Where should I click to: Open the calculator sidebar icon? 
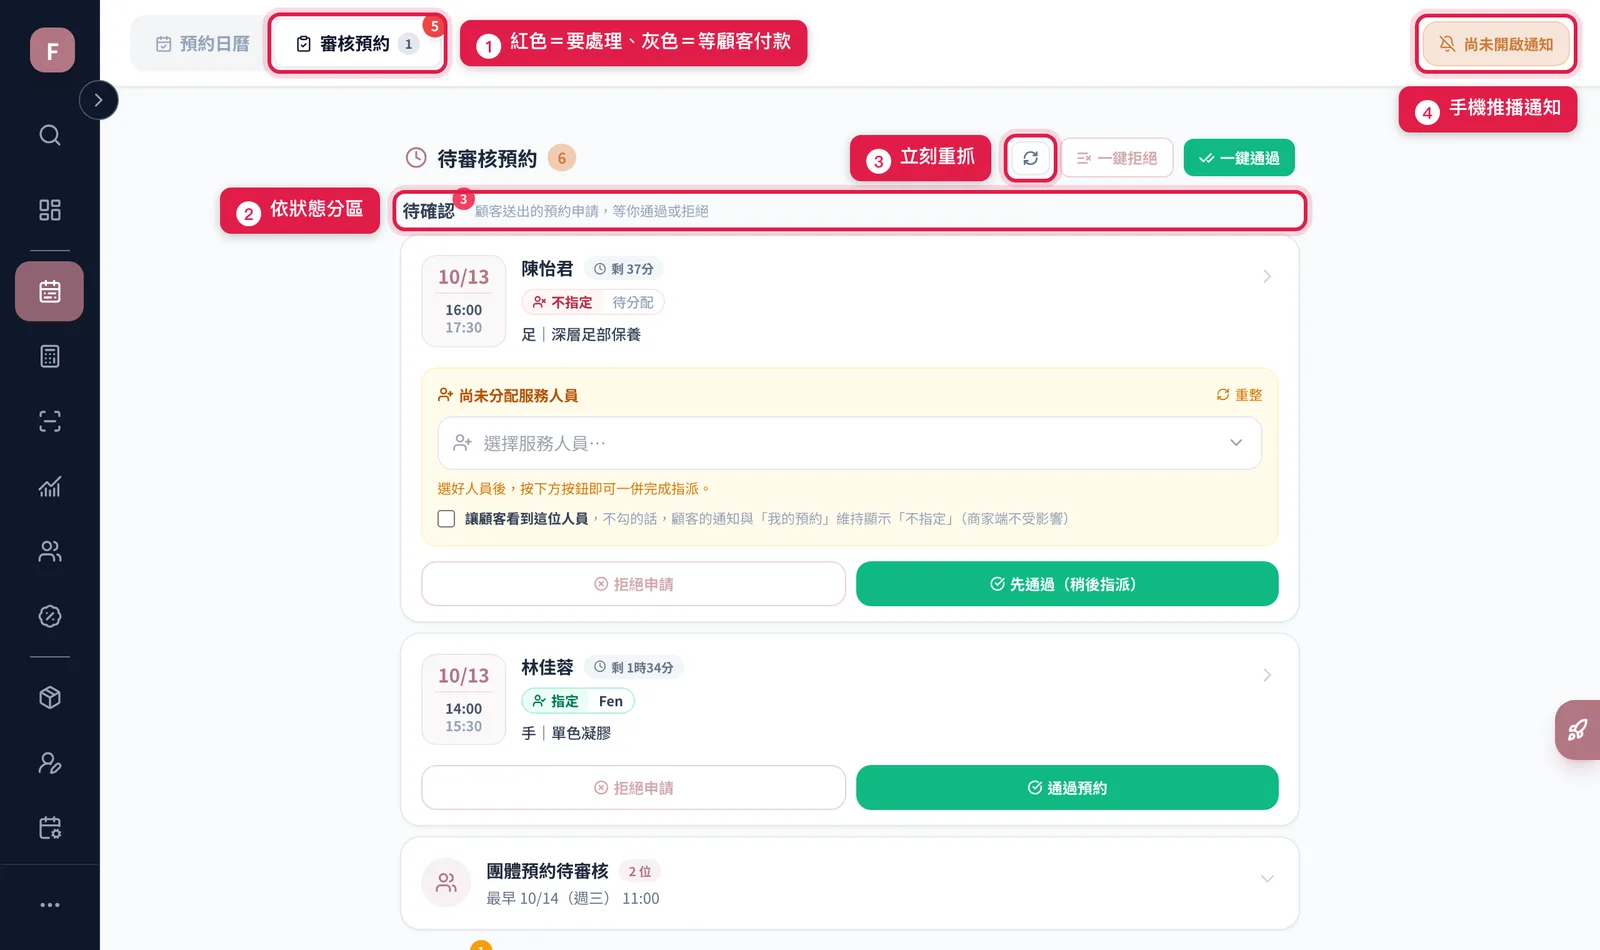tap(50, 356)
